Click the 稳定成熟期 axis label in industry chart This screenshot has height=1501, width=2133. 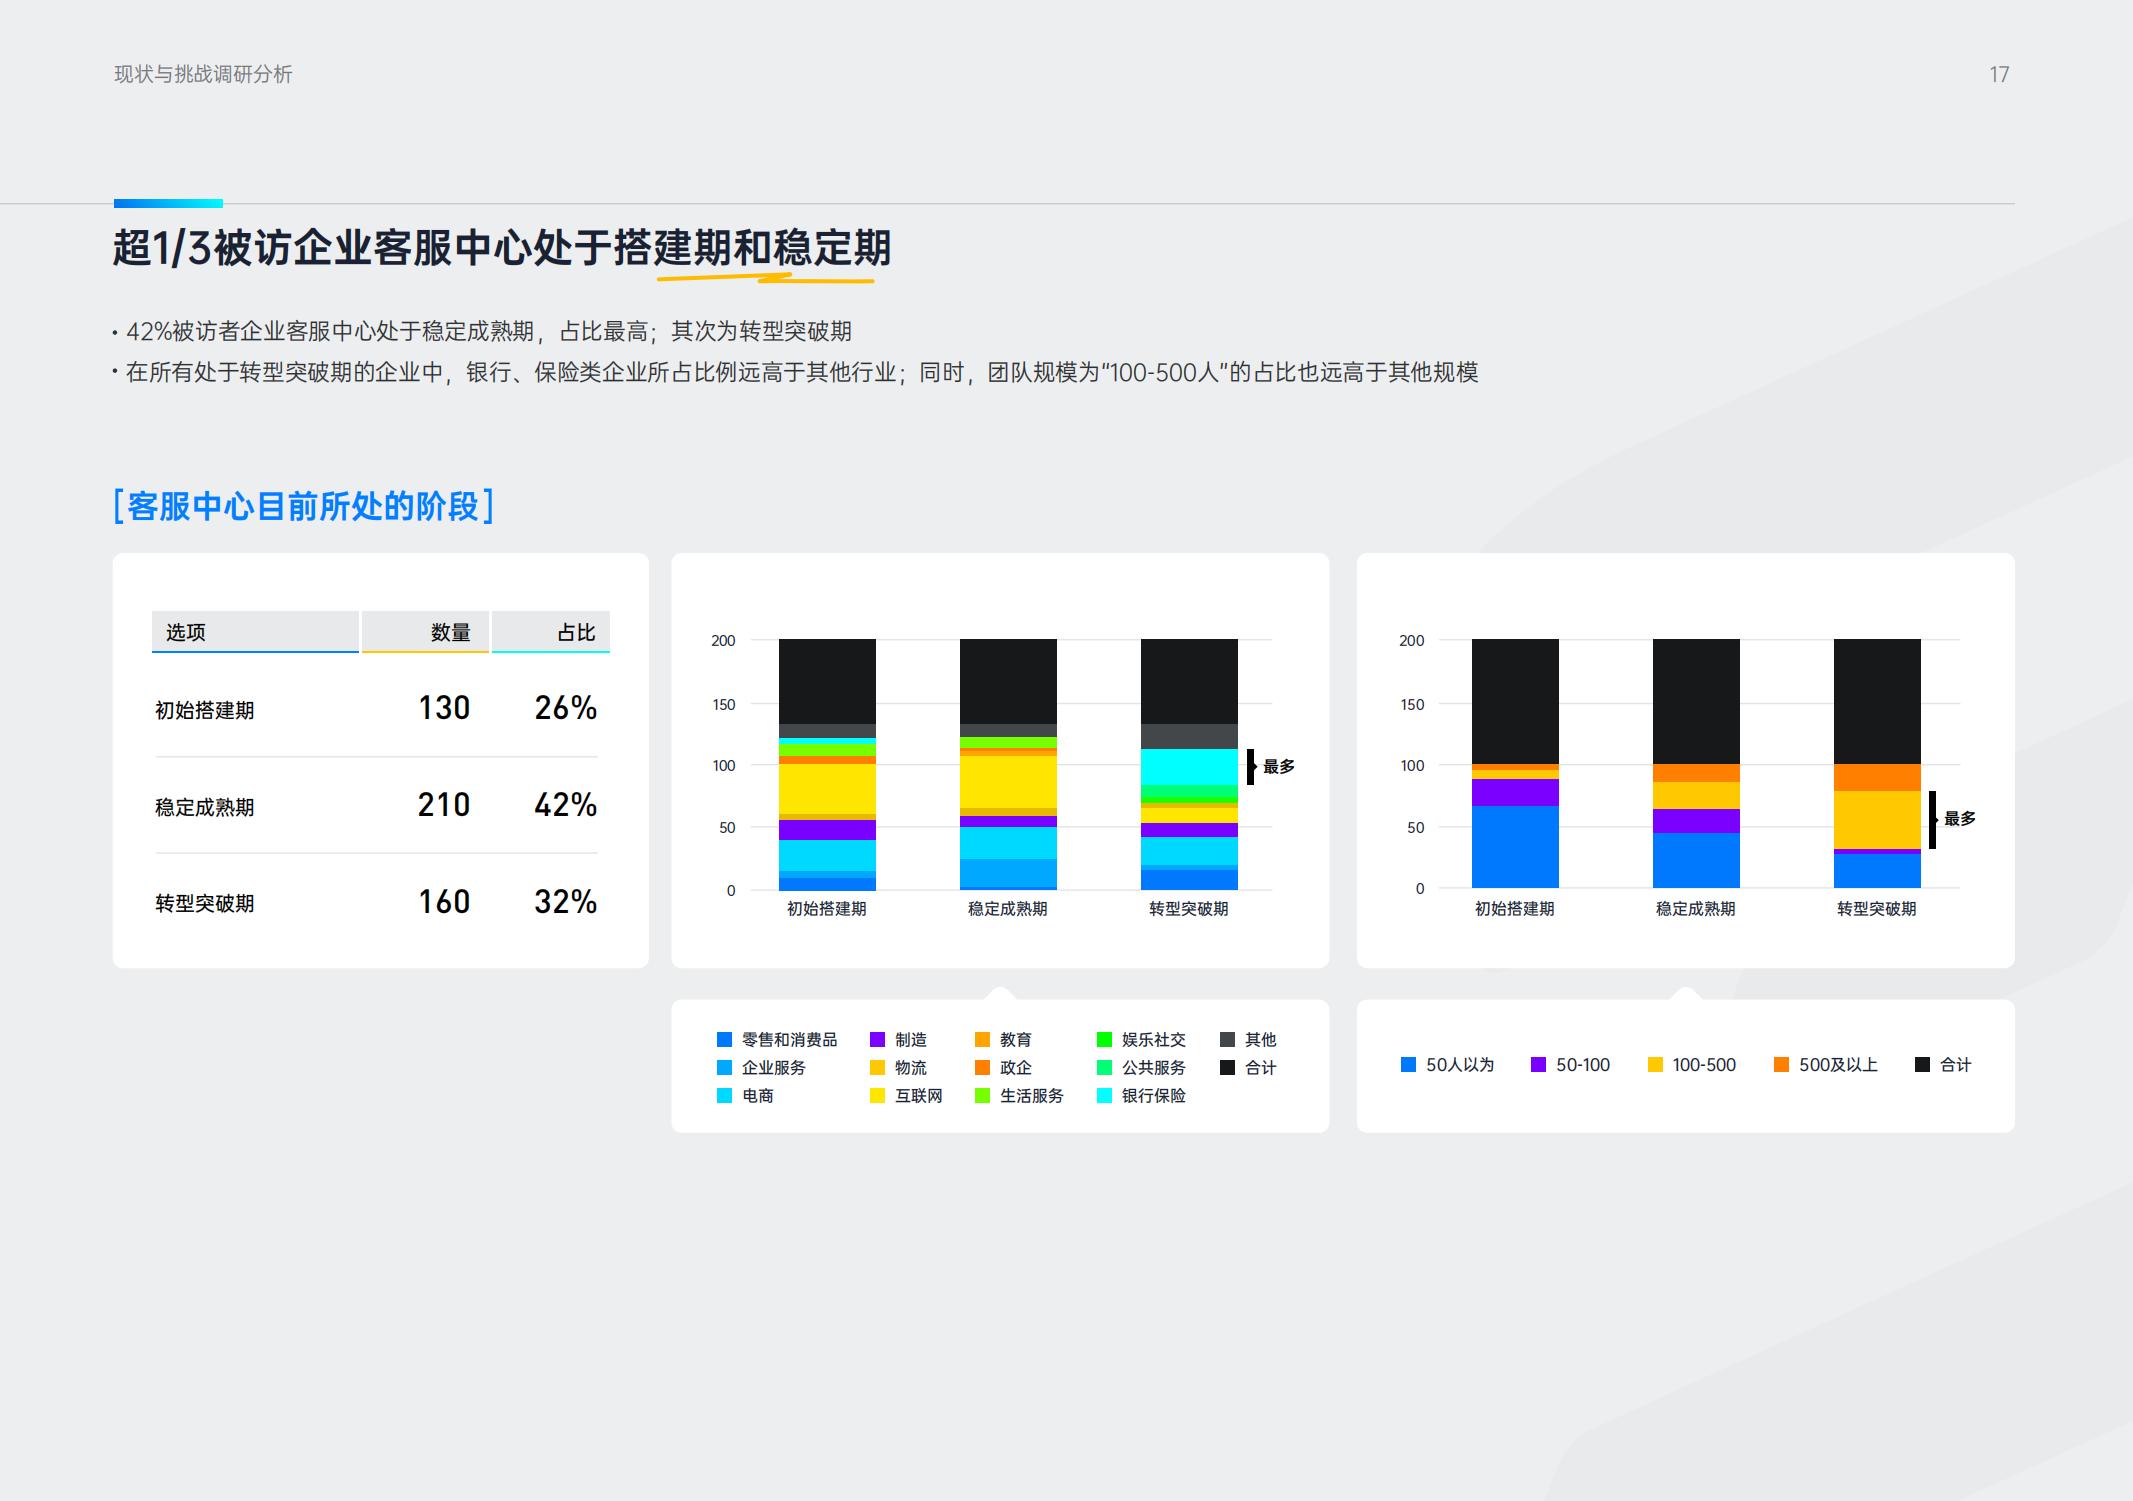1008,909
